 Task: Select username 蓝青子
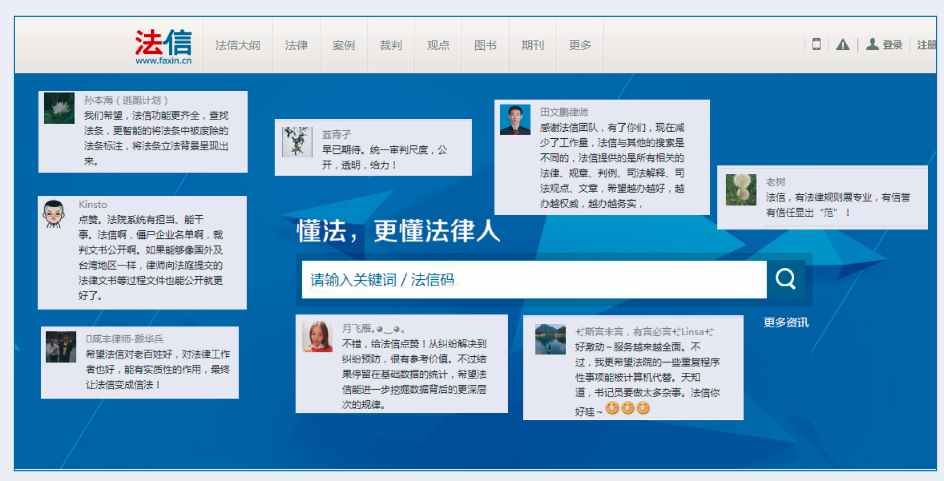coord(337,135)
